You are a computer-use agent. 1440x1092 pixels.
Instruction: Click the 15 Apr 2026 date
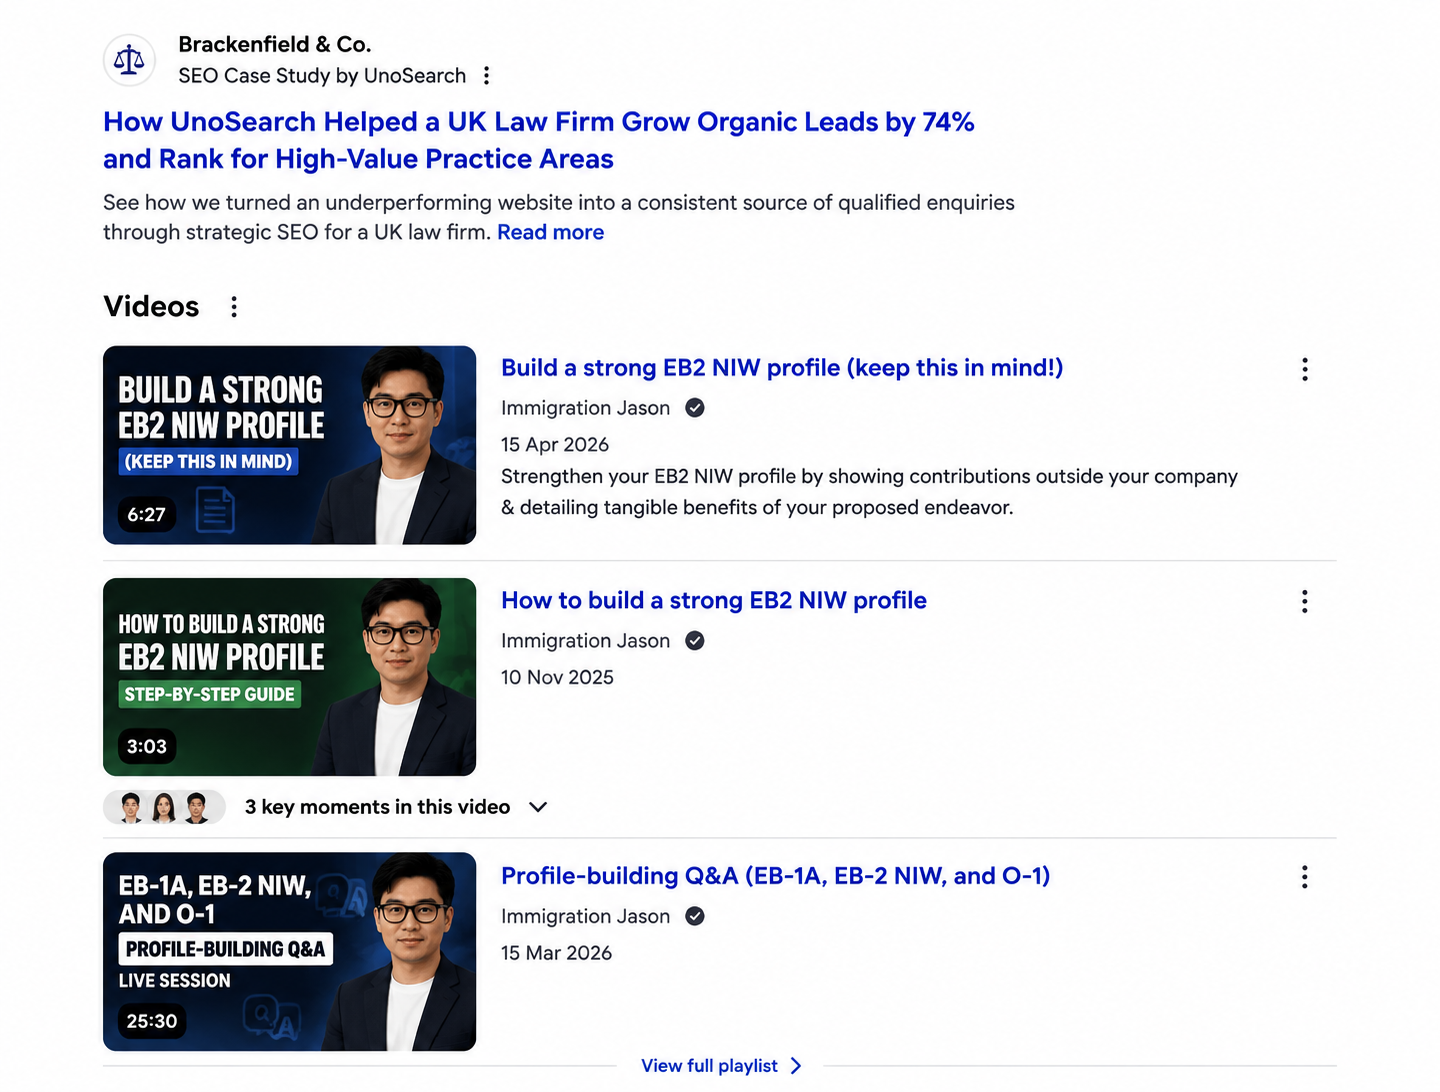click(x=555, y=445)
